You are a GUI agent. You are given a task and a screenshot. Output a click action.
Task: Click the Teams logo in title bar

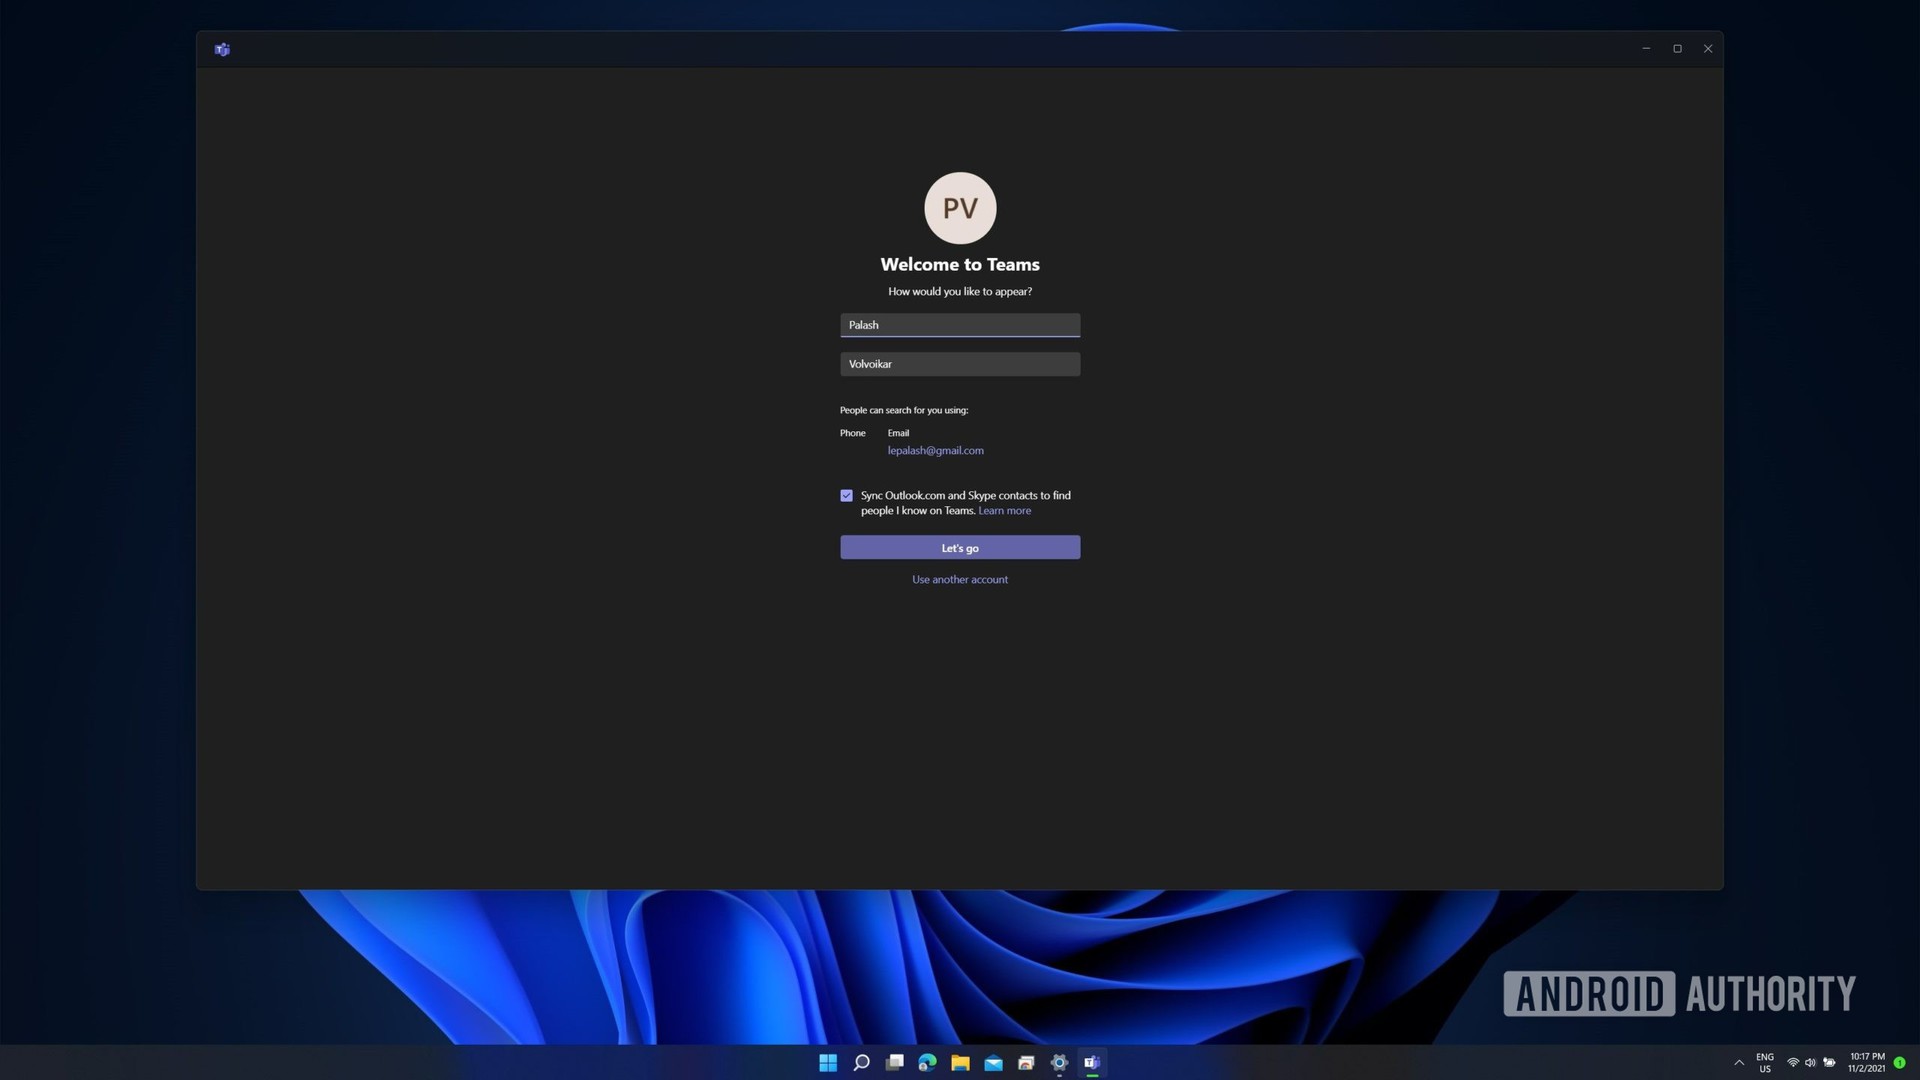222,49
